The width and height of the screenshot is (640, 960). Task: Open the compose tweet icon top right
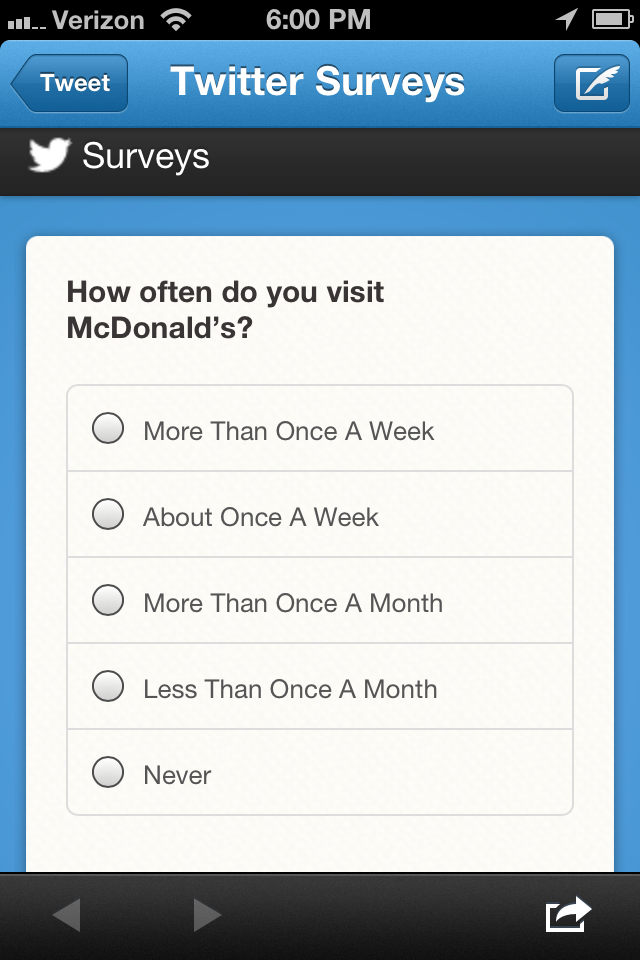click(591, 83)
